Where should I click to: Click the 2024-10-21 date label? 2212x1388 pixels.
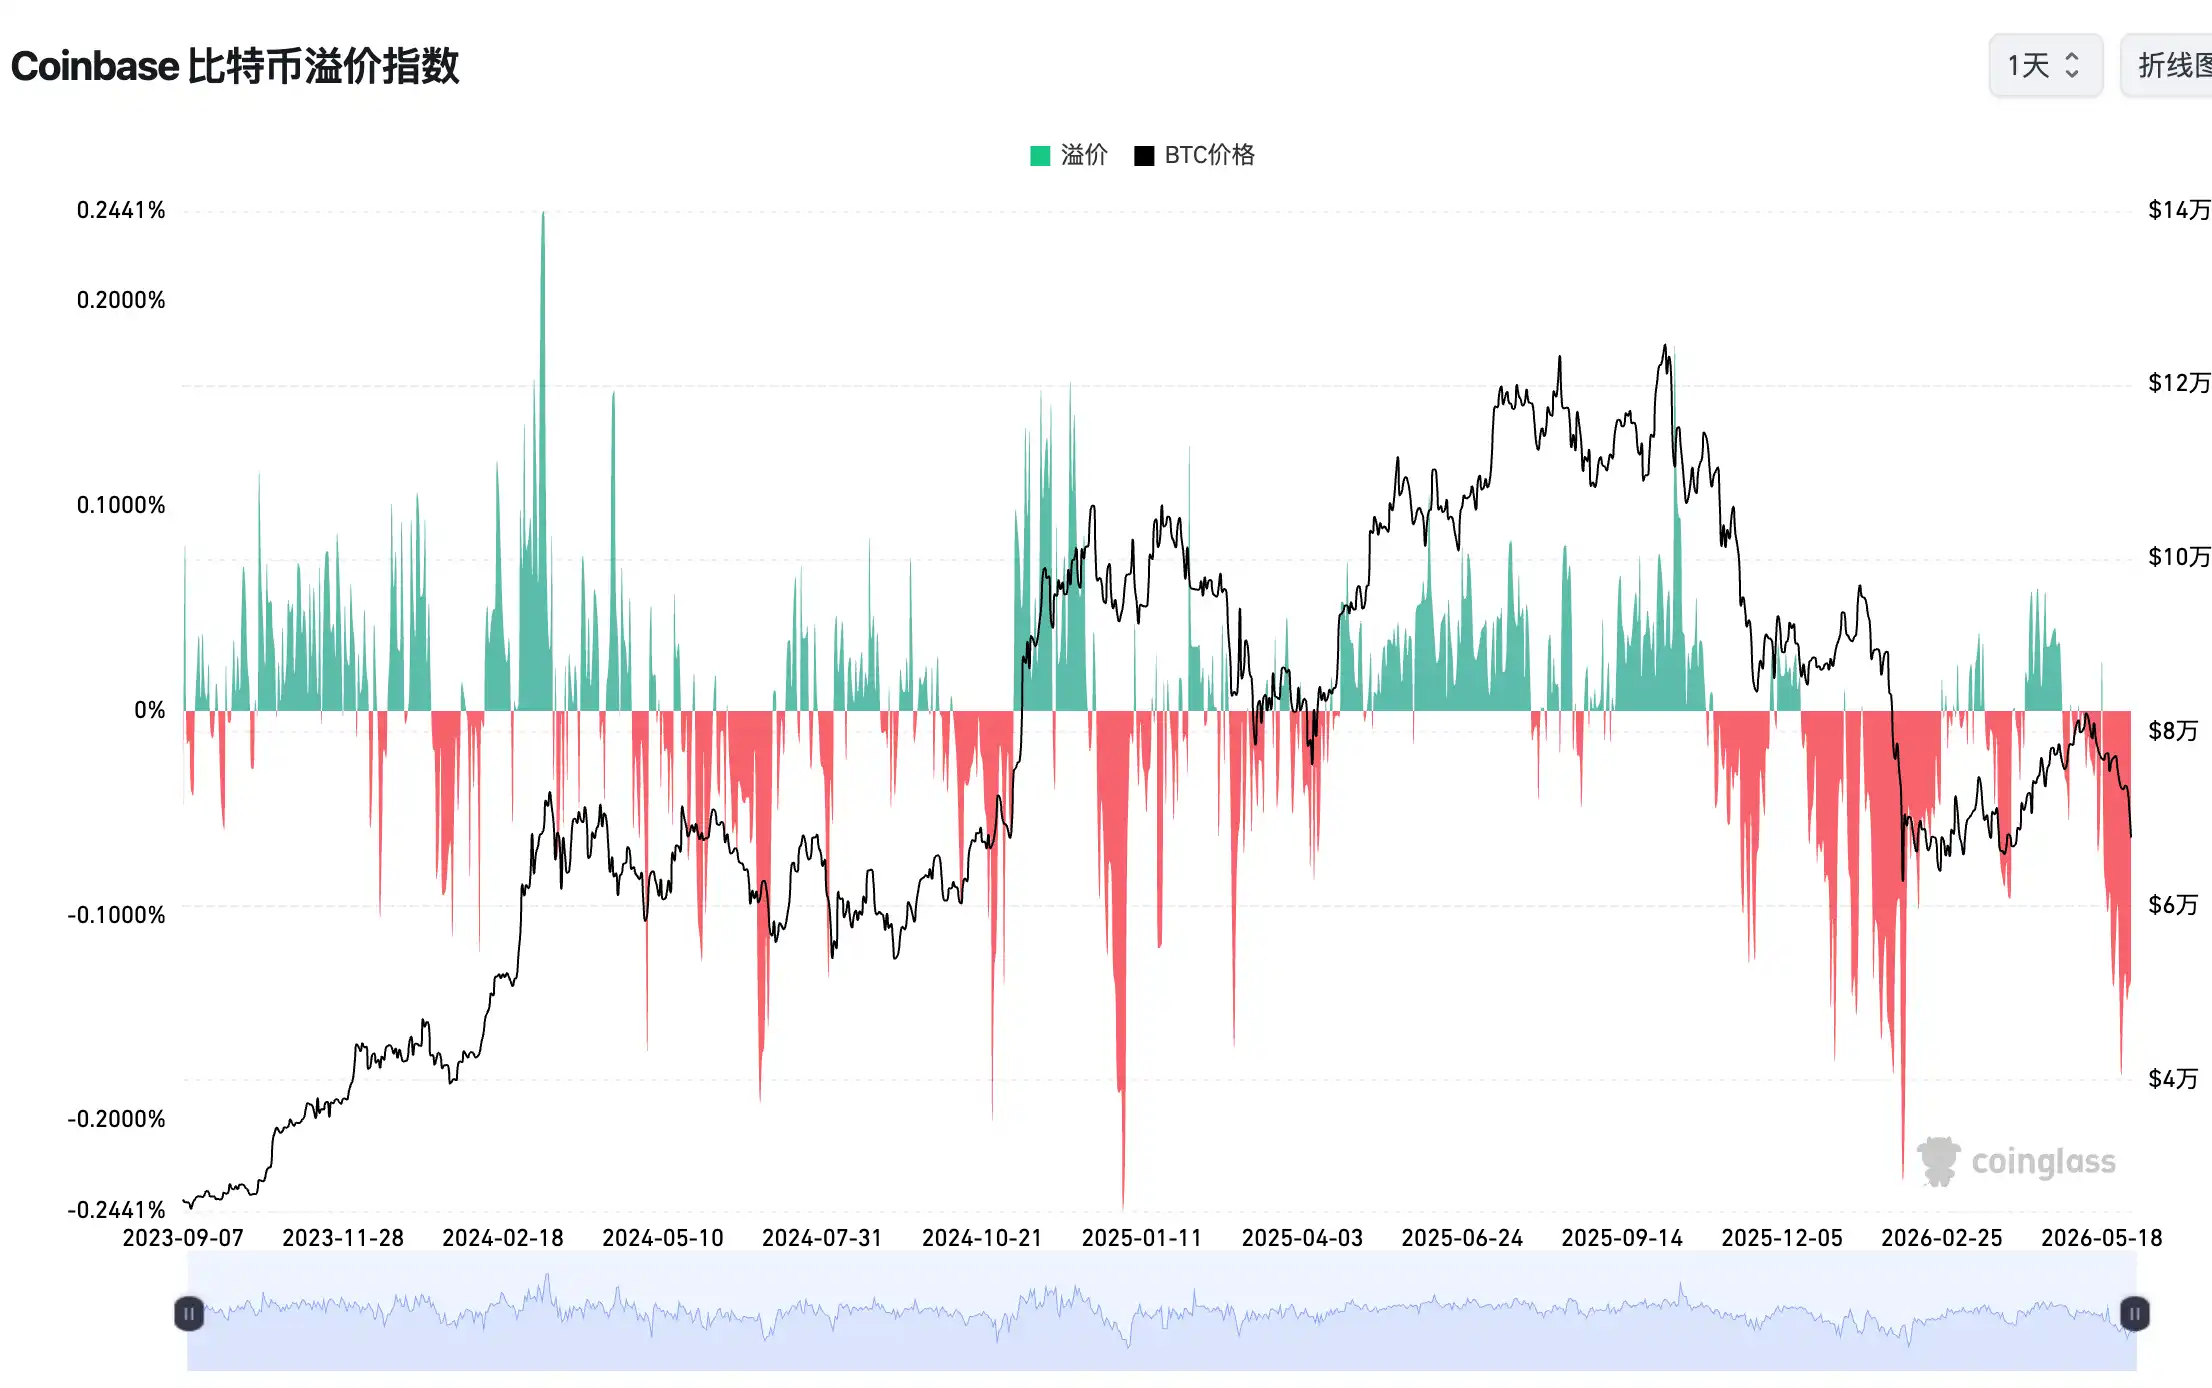pos(982,1238)
